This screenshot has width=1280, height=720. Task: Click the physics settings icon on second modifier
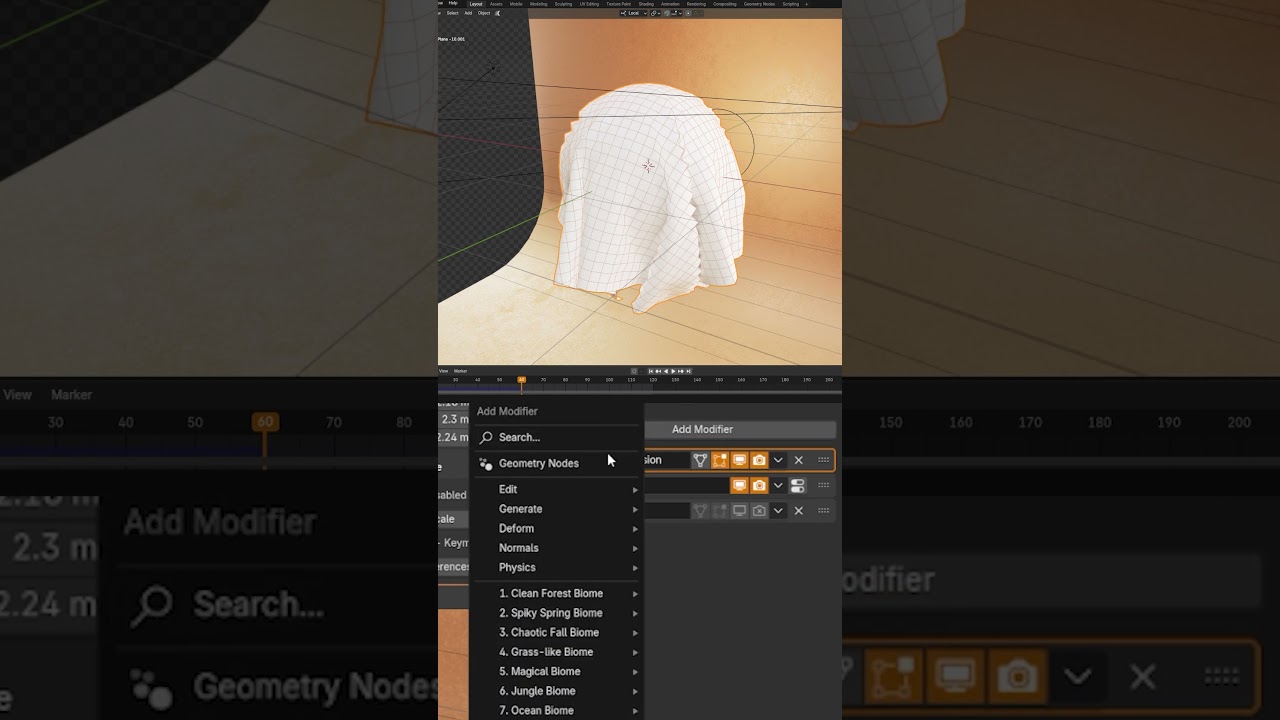[x=798, y=486]
